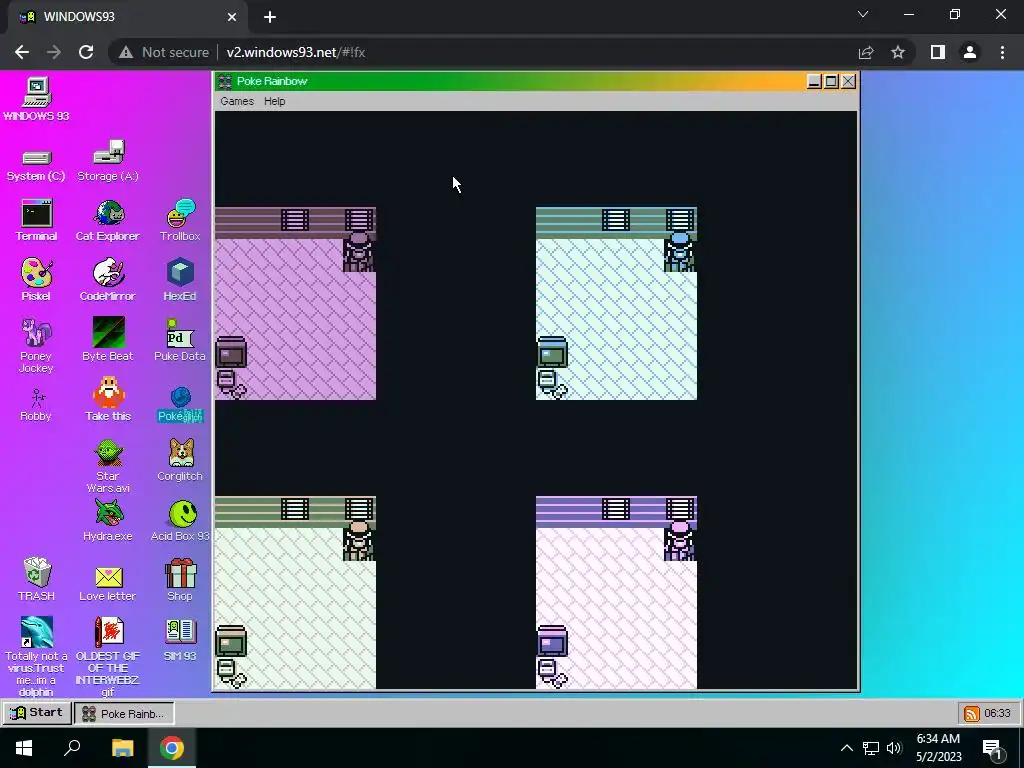Screen dimensions: 1024x768
Task: Click the Not secure warning label
Action: (x=163, y=52)
